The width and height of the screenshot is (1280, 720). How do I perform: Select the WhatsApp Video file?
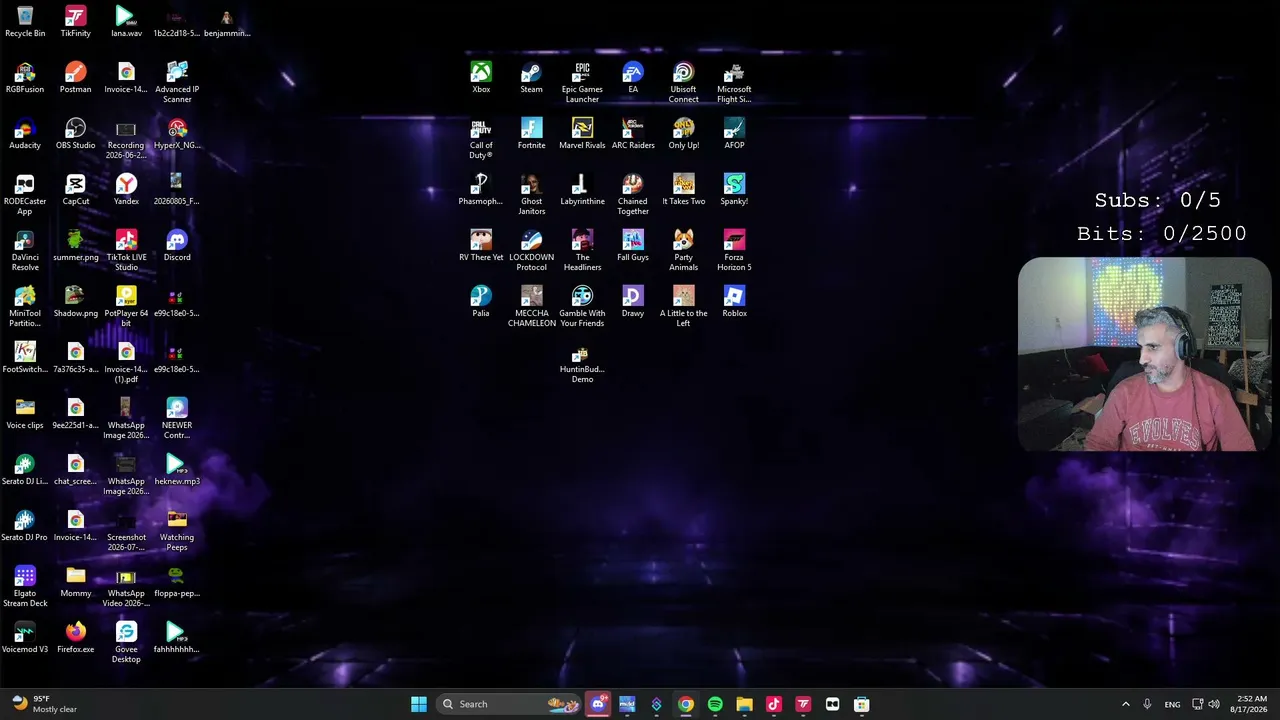point(126,586)
